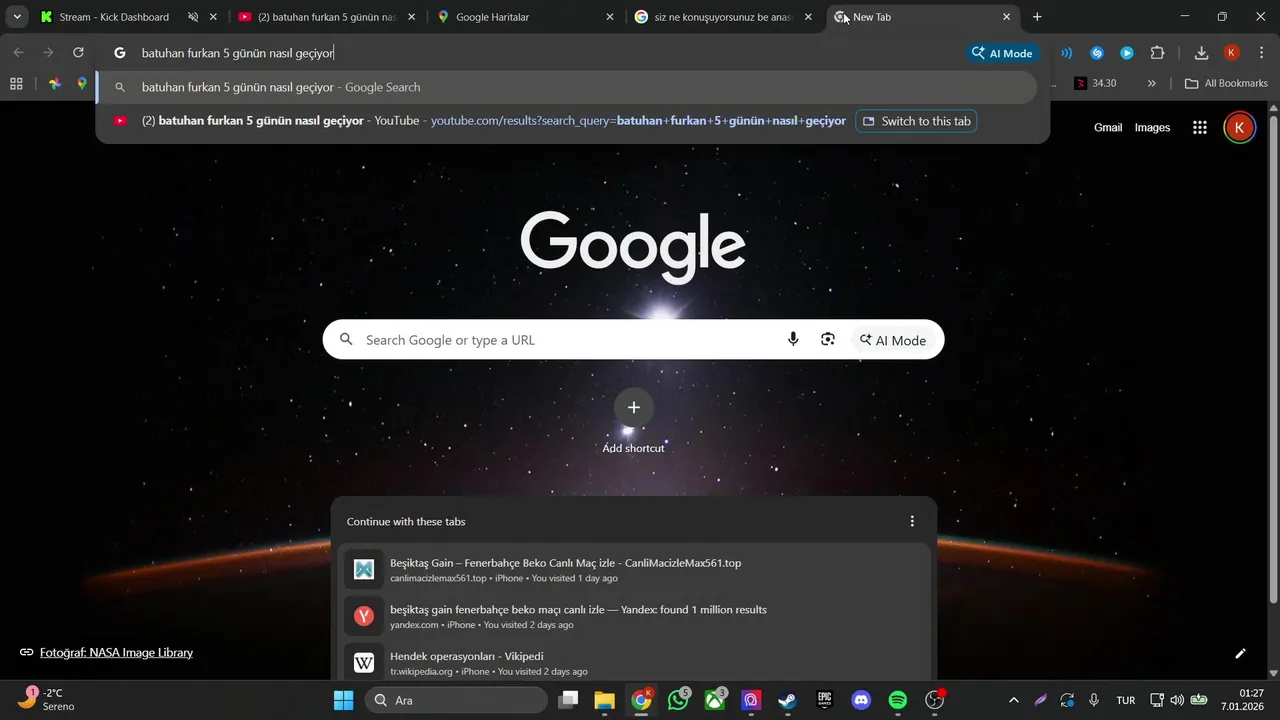This screenshot has width=1280, height=720.
Task: Open the Windows Start menu
Action: click(343, 700)
